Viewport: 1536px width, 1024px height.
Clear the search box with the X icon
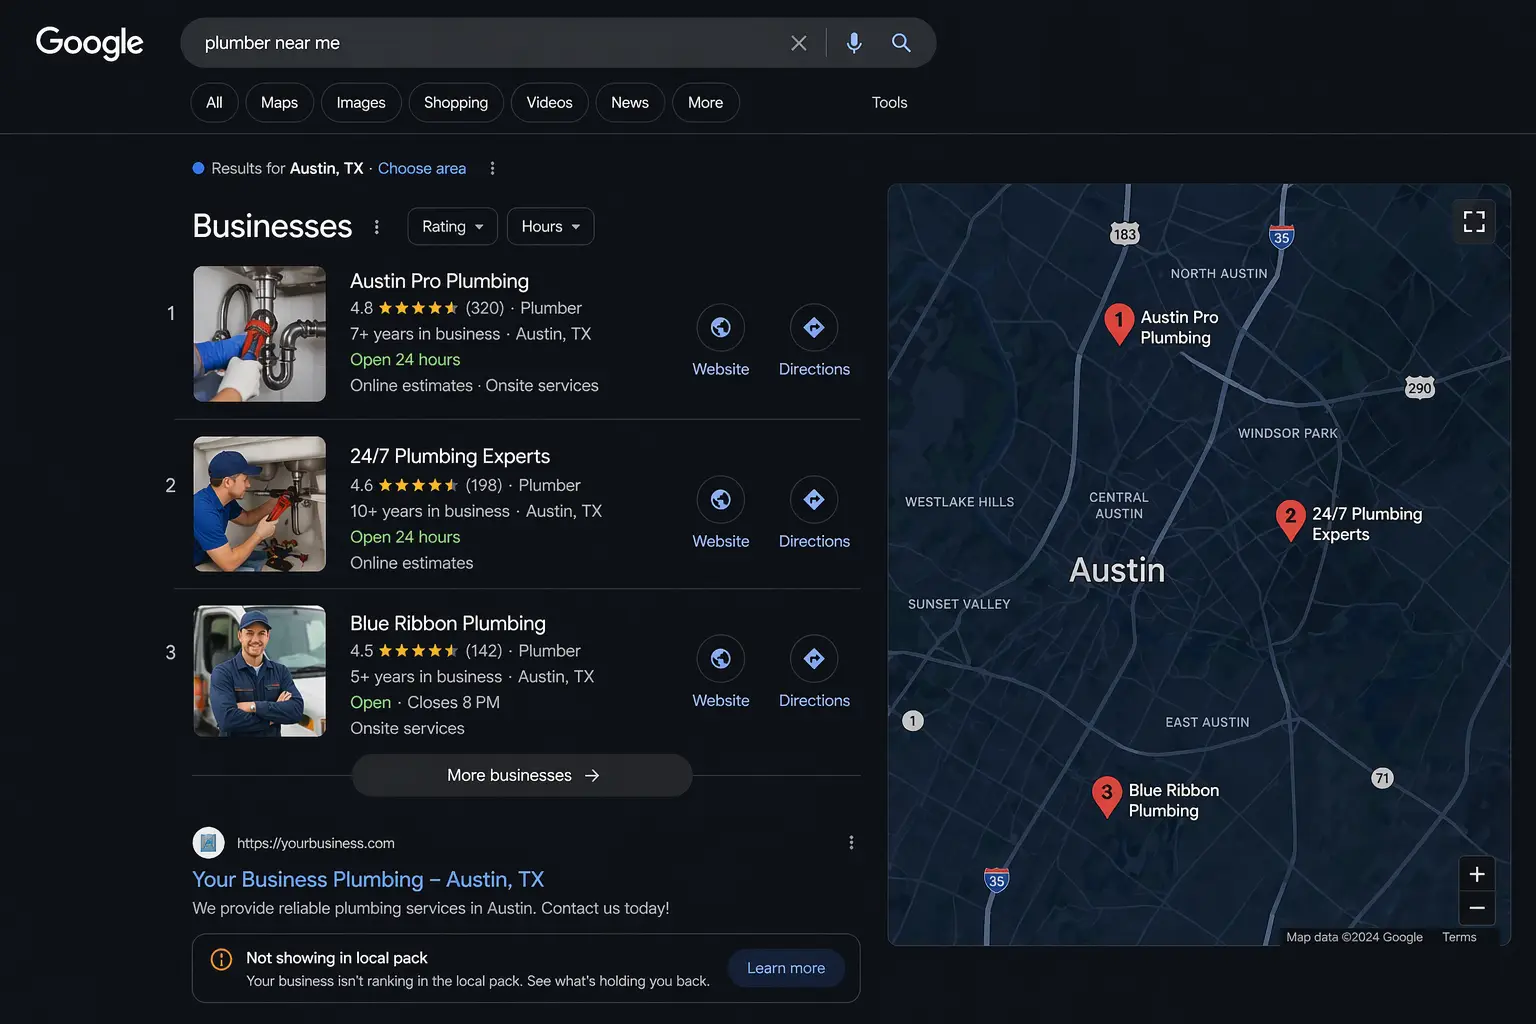tap(798, 43)
